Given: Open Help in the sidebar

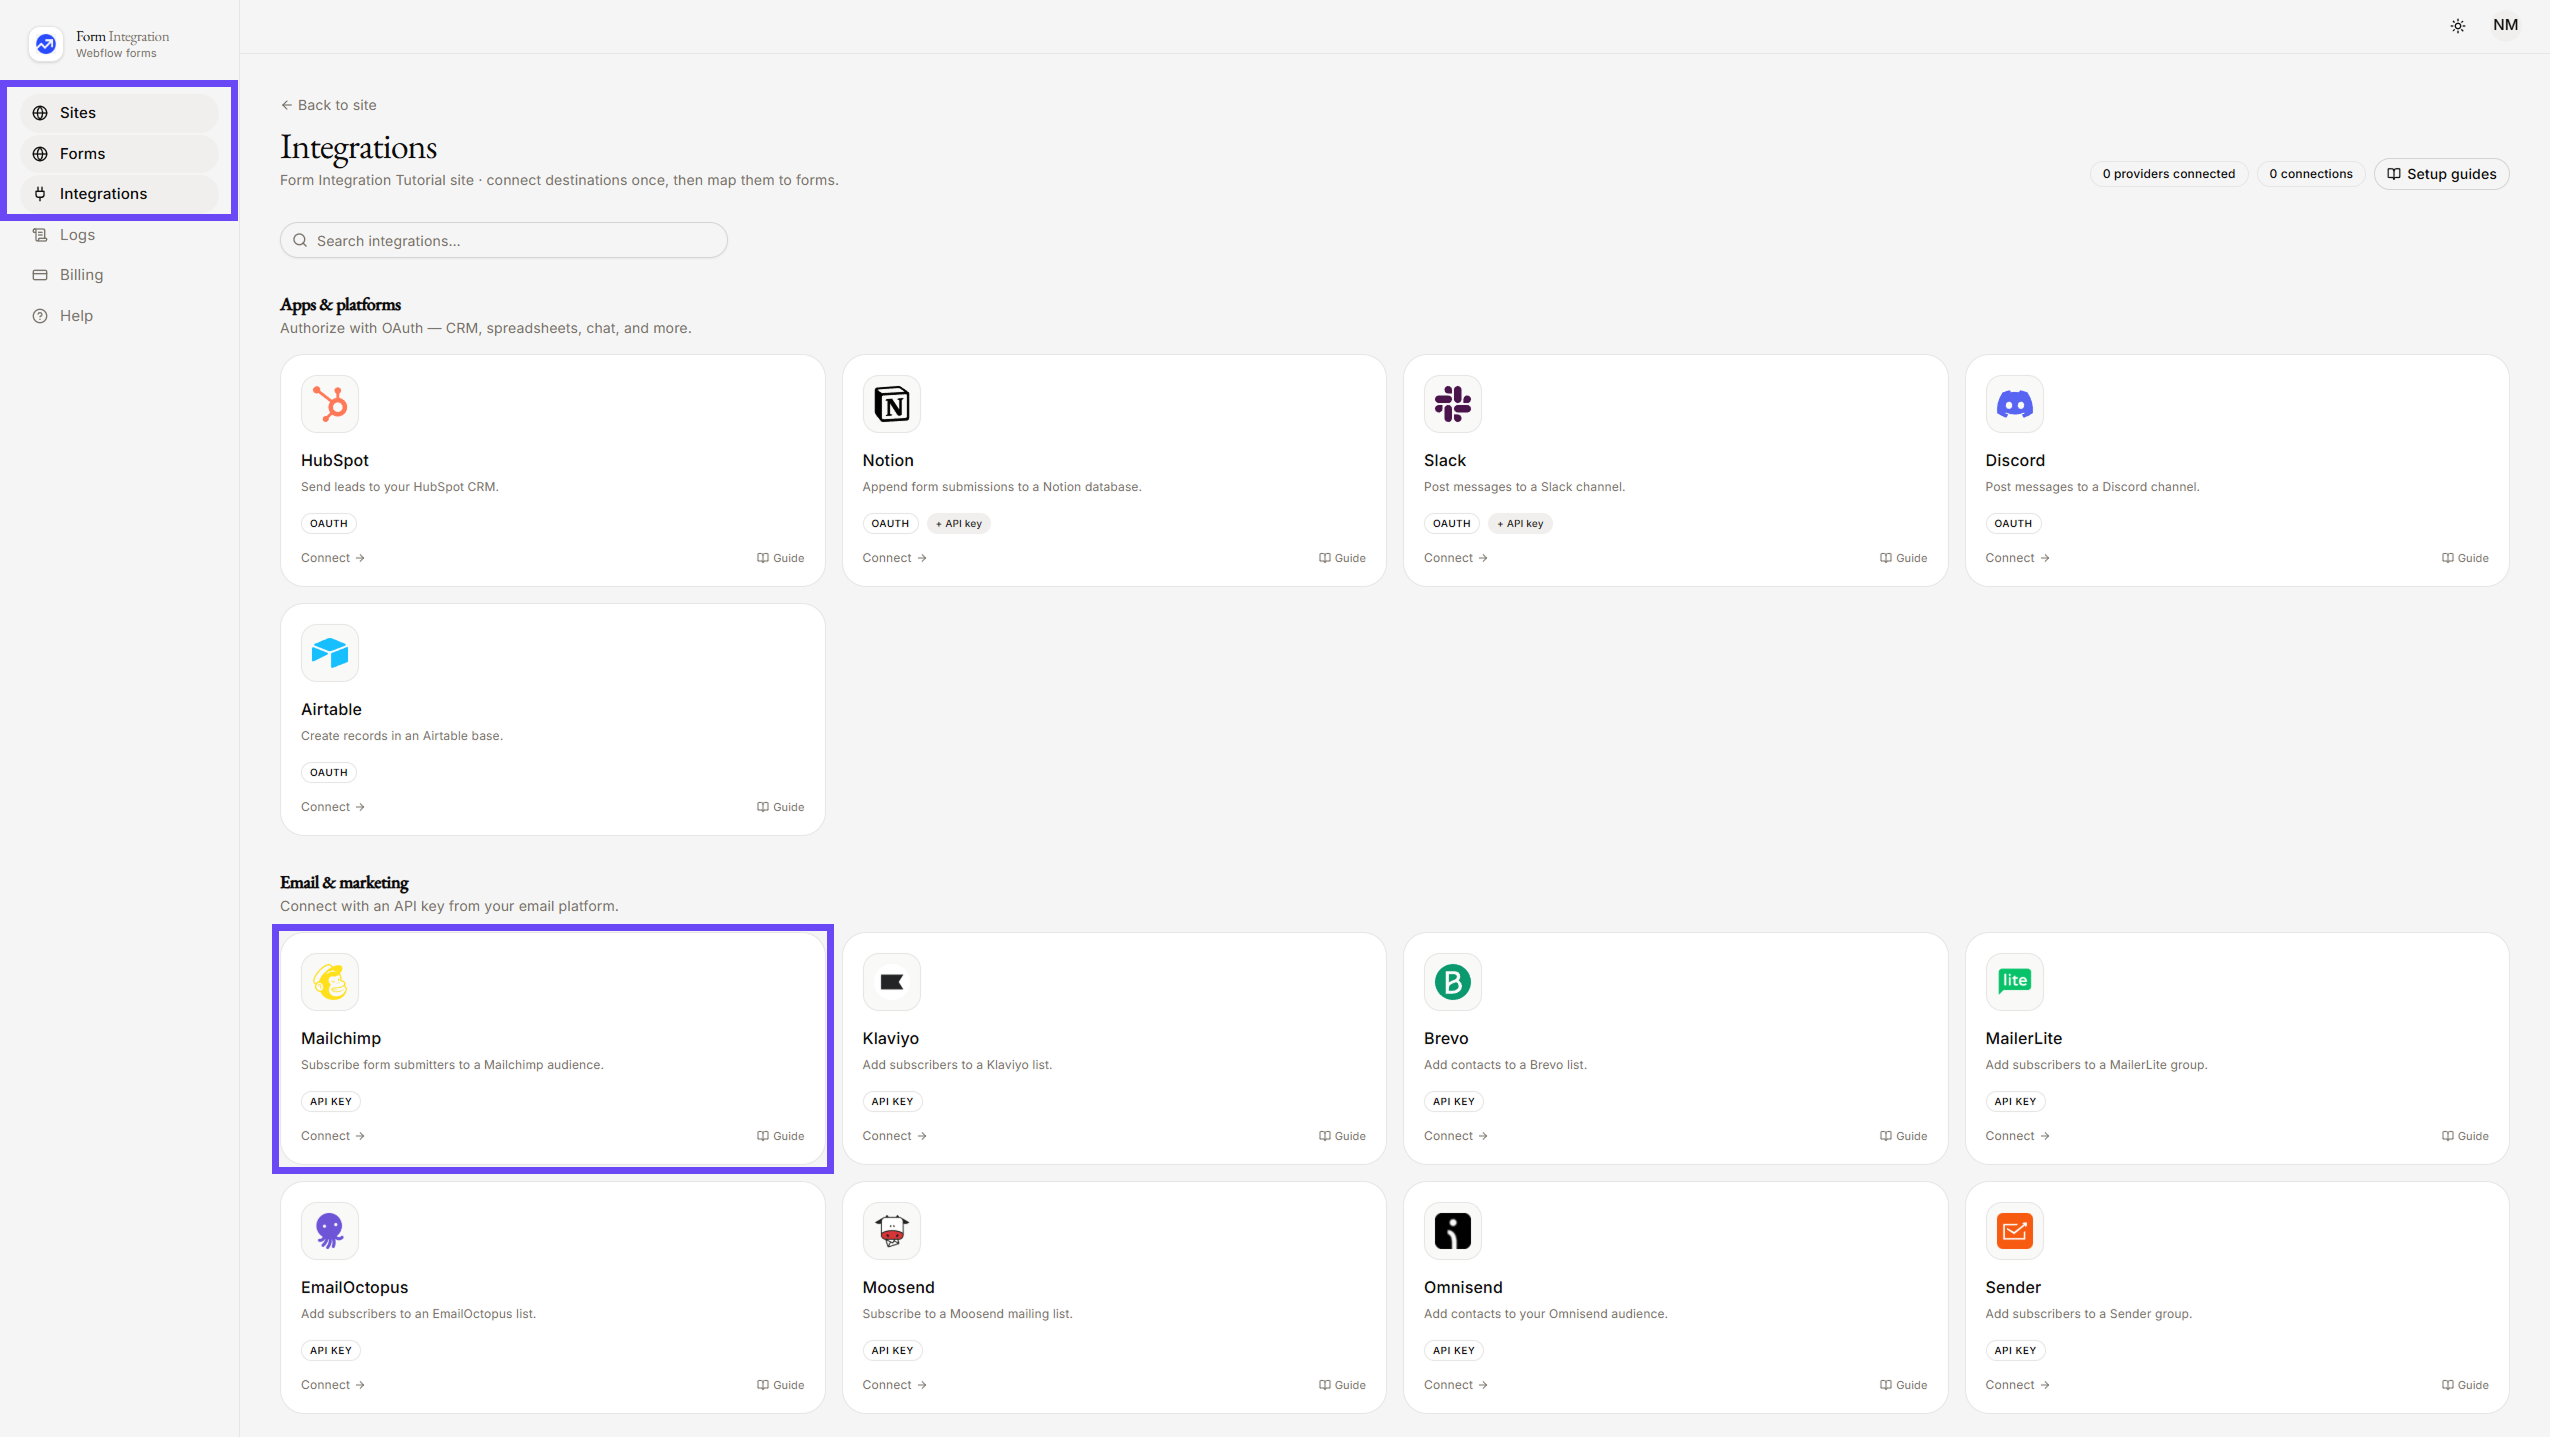Looking at the screenshot, I should pos(119,316).
